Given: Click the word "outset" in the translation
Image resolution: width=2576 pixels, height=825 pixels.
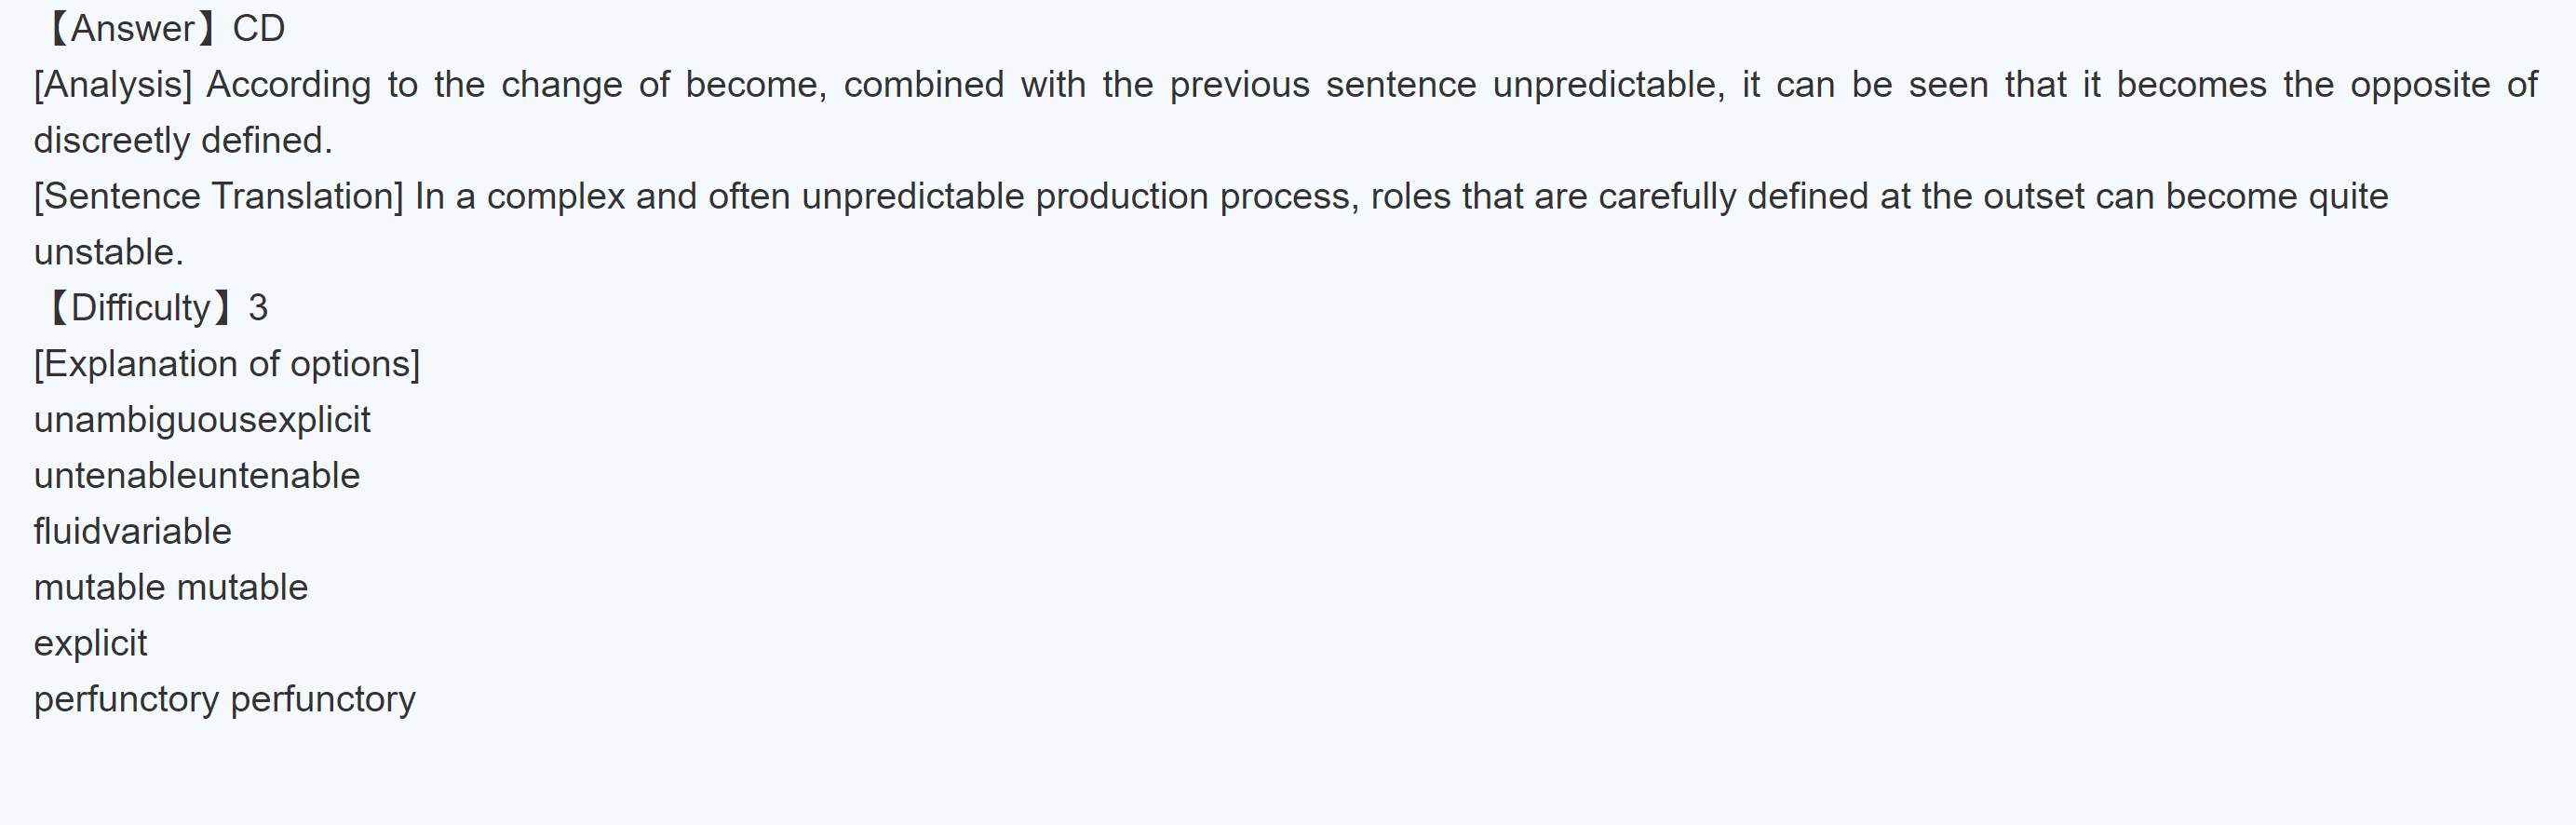Looking at the screenshot, I should point(2033,197).
